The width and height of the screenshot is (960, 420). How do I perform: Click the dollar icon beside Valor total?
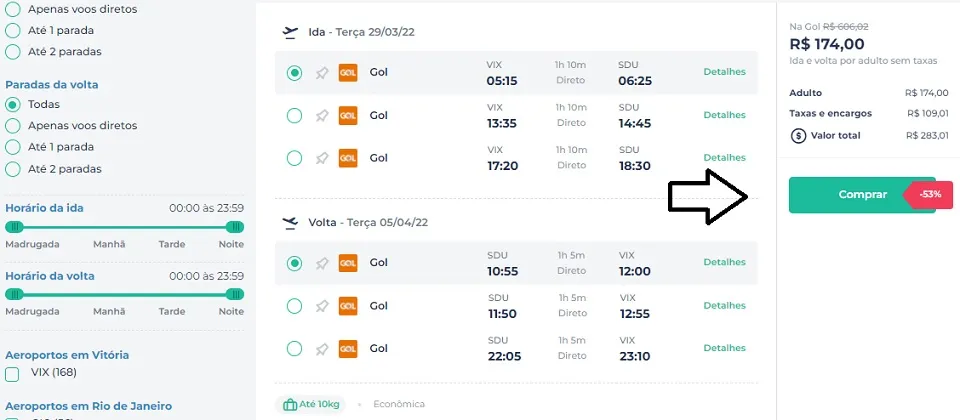(798, 136)
